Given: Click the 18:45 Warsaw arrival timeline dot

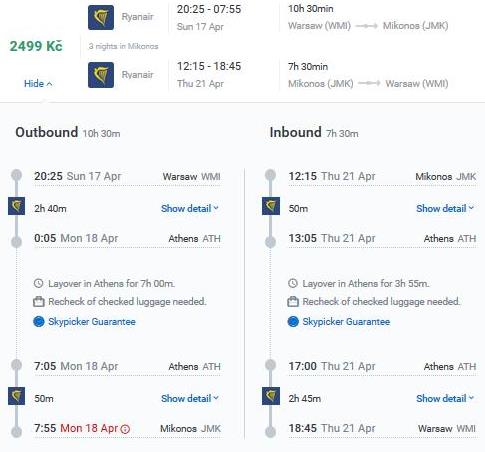Looking at the screenshot, I should [x=270, y=432].
